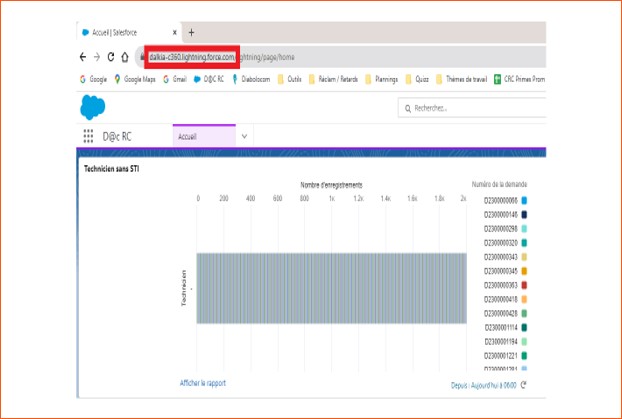
Task: Click the color swatch for D2300000298
Action: point(524,229)
